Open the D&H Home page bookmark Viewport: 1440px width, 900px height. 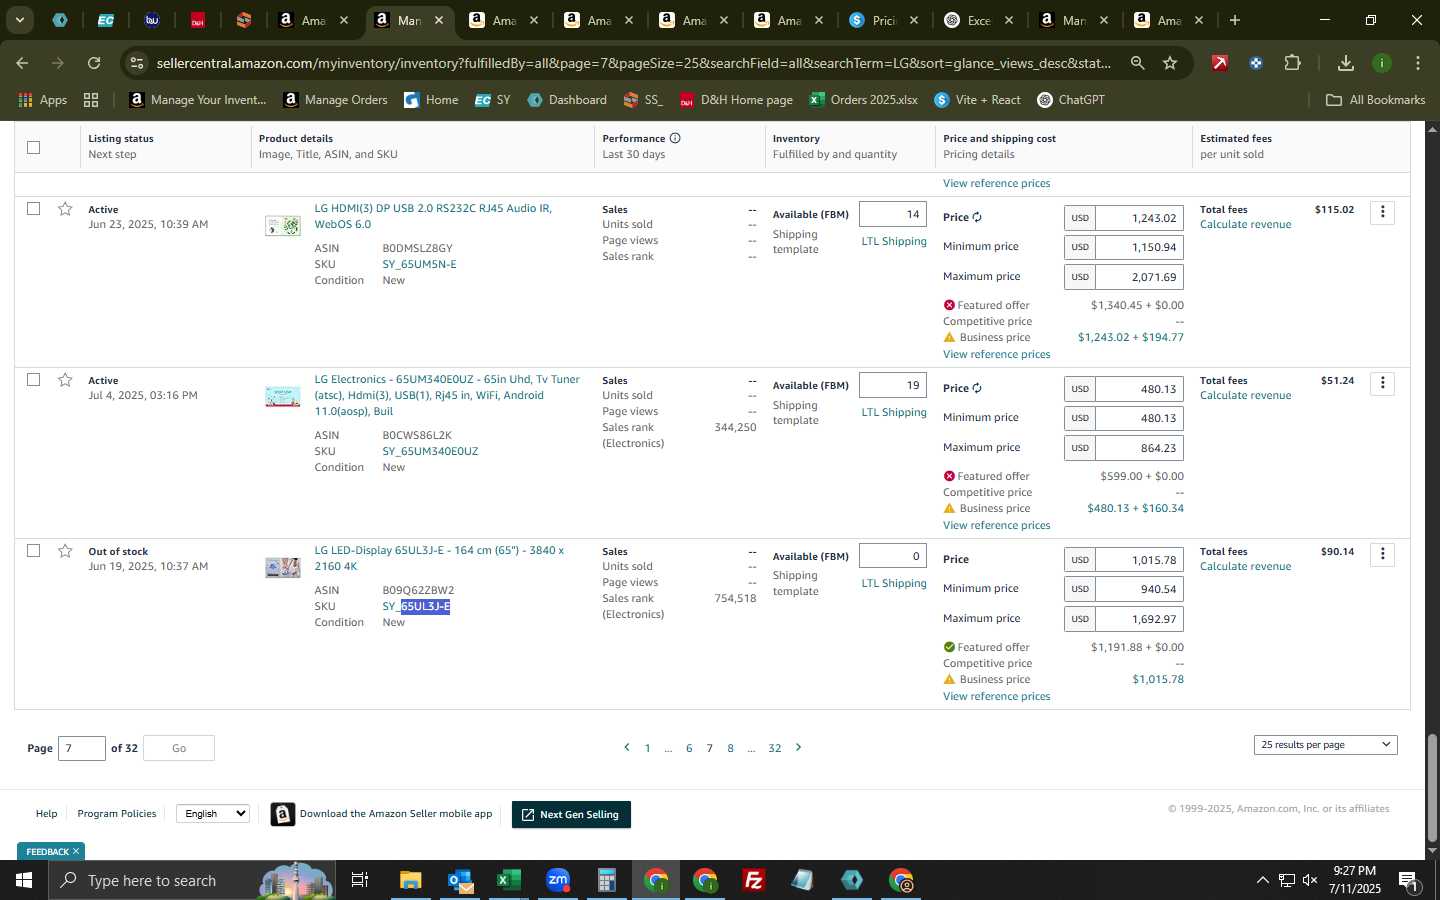point(736,100)
